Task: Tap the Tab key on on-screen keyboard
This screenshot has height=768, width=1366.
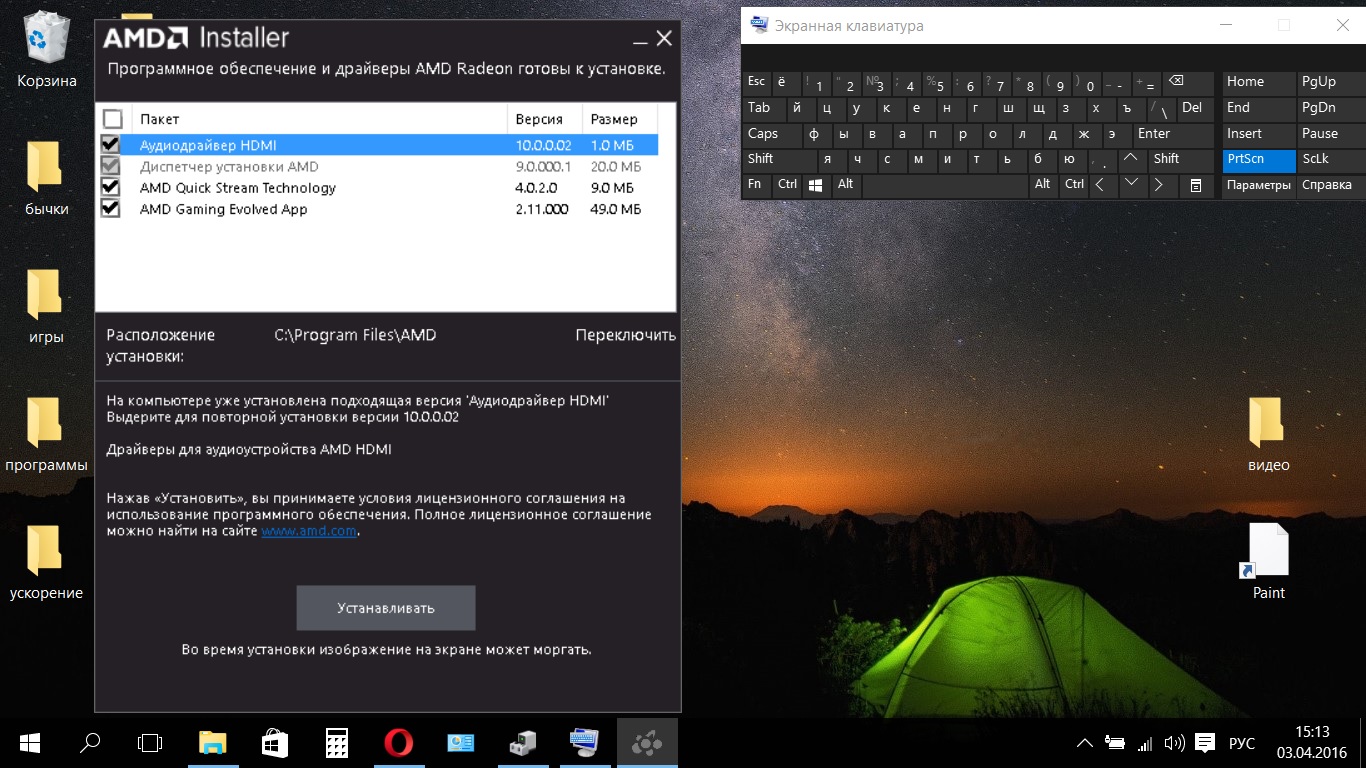Action: 763,108
